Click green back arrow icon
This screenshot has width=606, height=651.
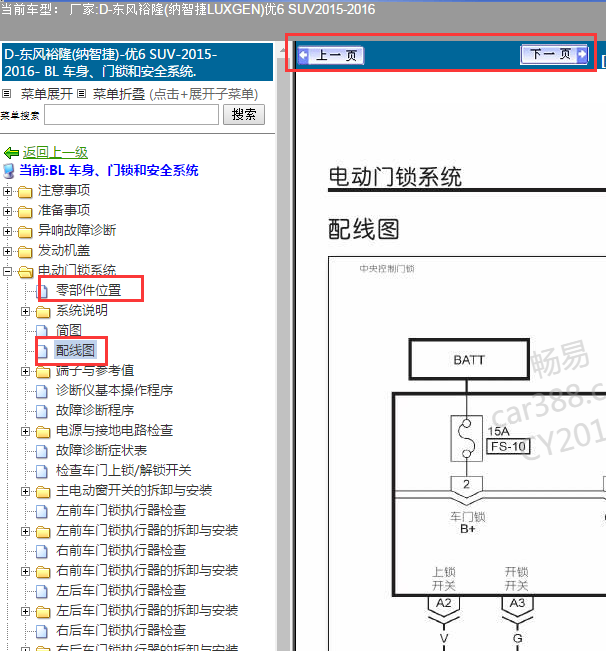[x=12, y=153]
